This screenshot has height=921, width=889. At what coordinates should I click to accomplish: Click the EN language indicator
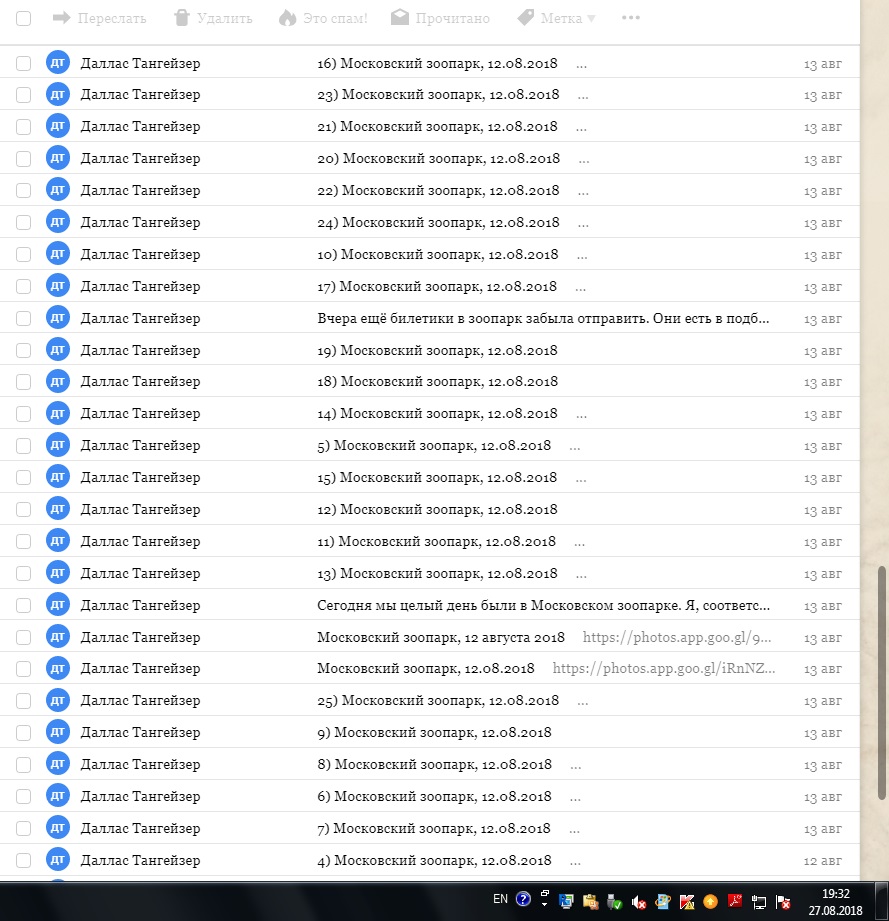point(500,900)
